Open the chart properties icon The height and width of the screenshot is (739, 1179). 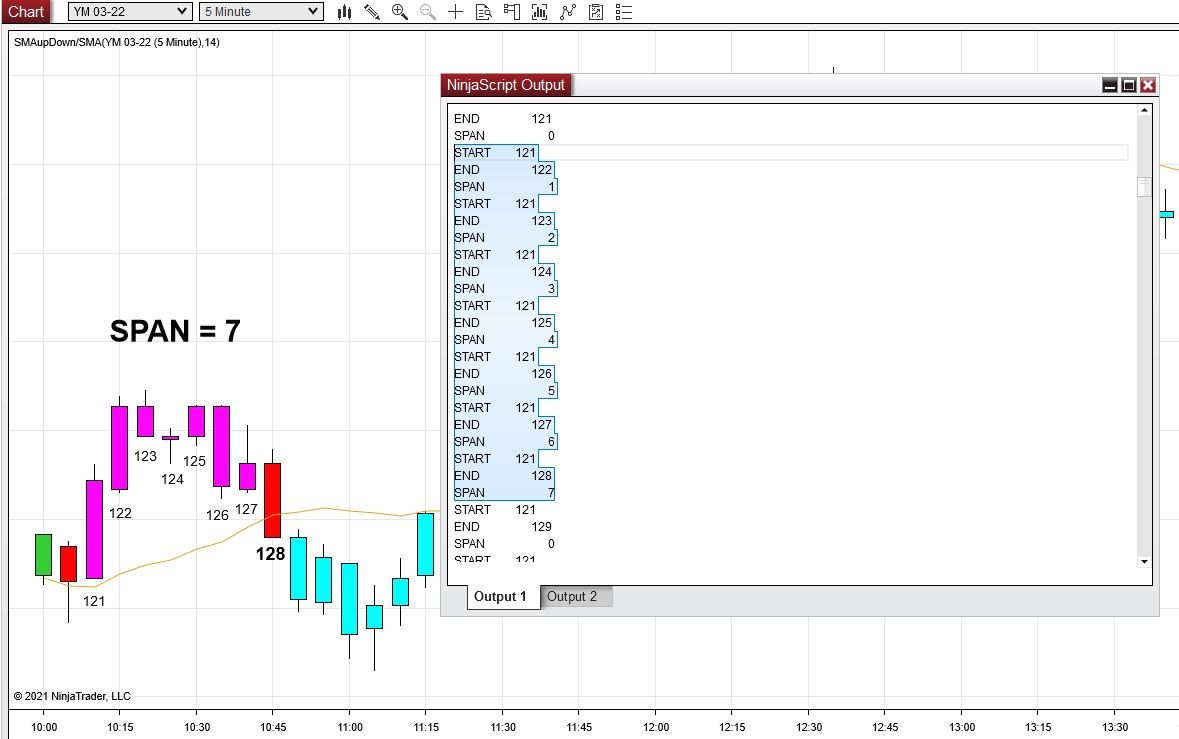[596, 12]
